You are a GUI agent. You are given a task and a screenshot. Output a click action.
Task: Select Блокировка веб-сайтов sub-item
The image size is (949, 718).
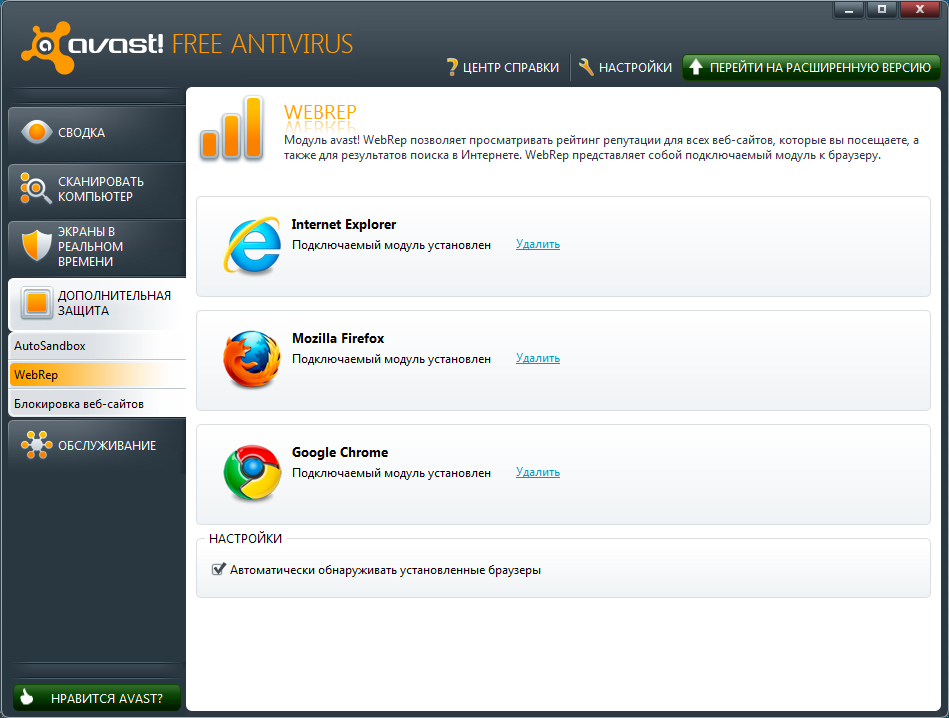97,404
